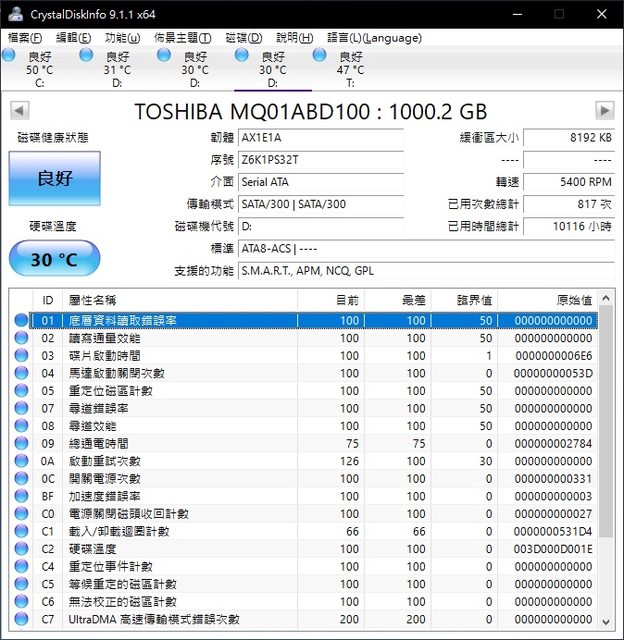This screenshot has width=624, height=640.
Task: Click the 30 °C temperature button
Action: pyautogui.click(x=54, y=259)
